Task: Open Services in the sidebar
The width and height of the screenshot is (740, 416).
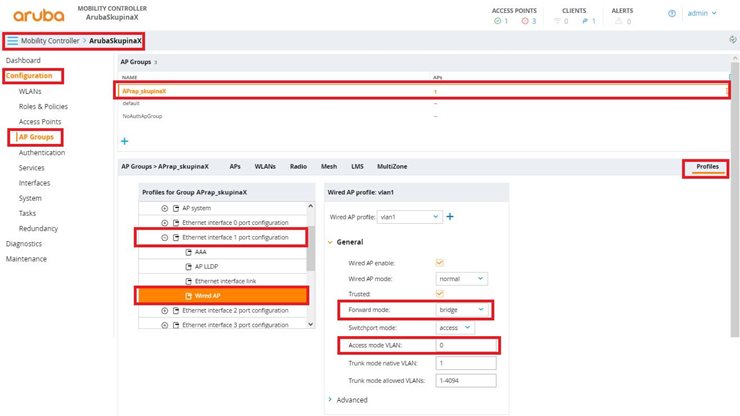Action: pyautogui.click(x=32, y=168)
